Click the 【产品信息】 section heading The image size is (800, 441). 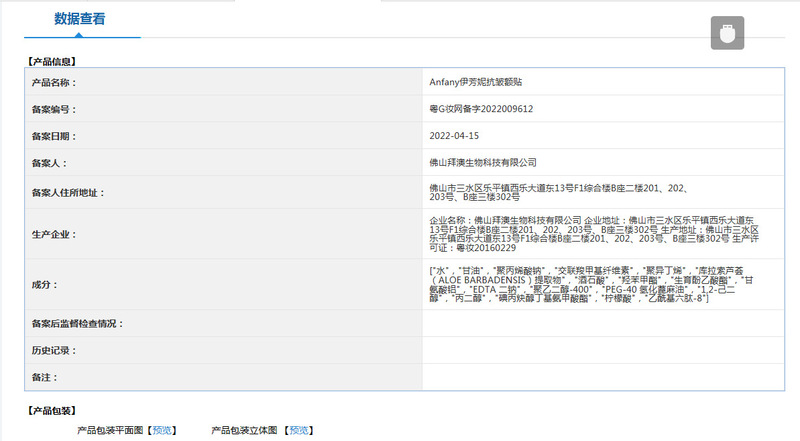pyautogui.click(x=52, y=62)
